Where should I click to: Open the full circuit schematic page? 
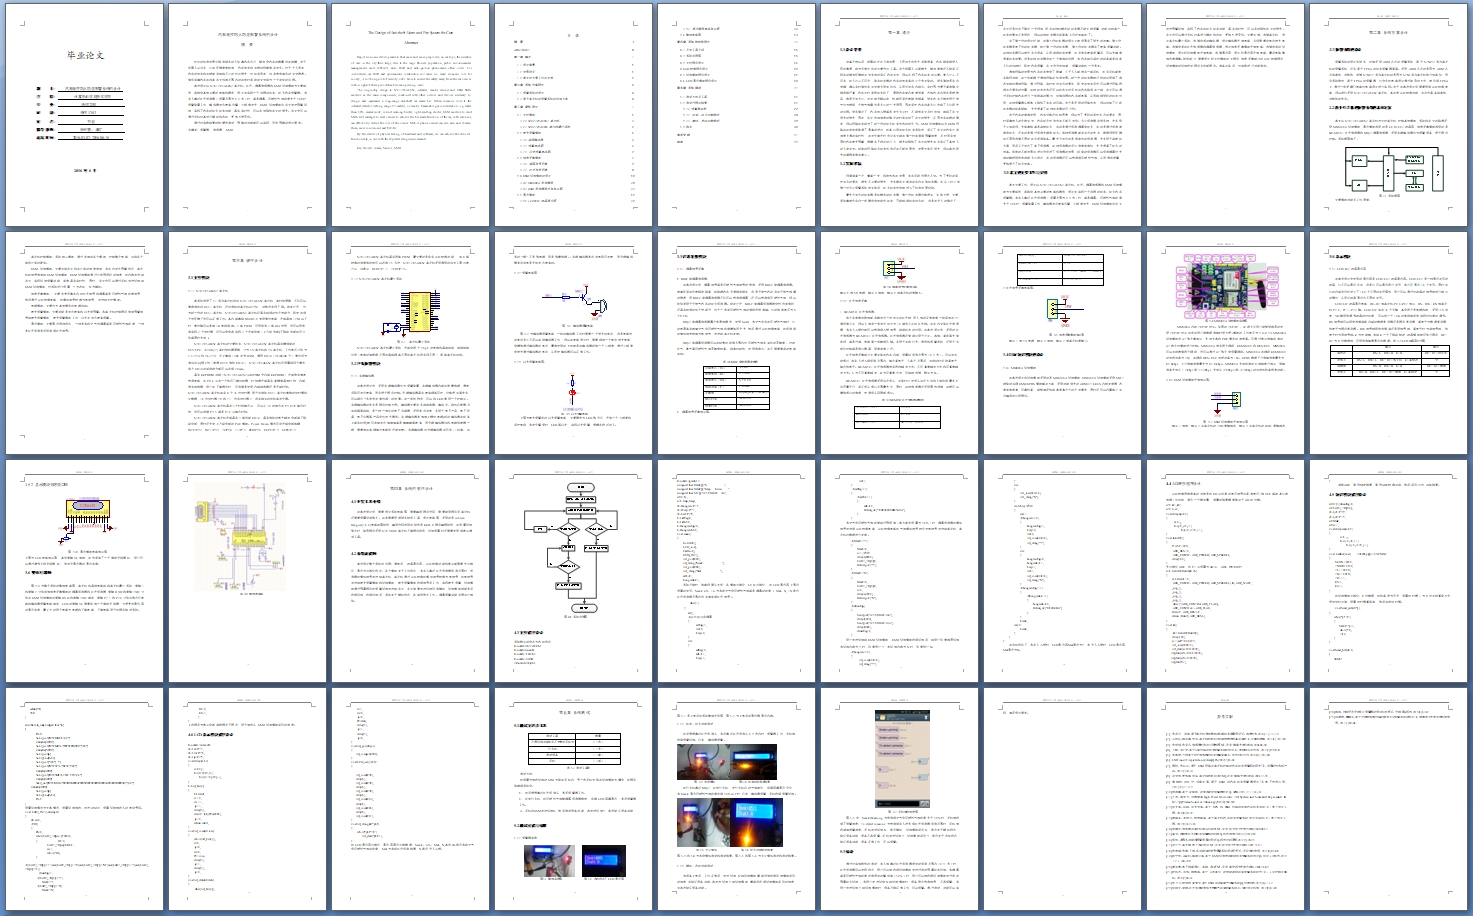247,570
